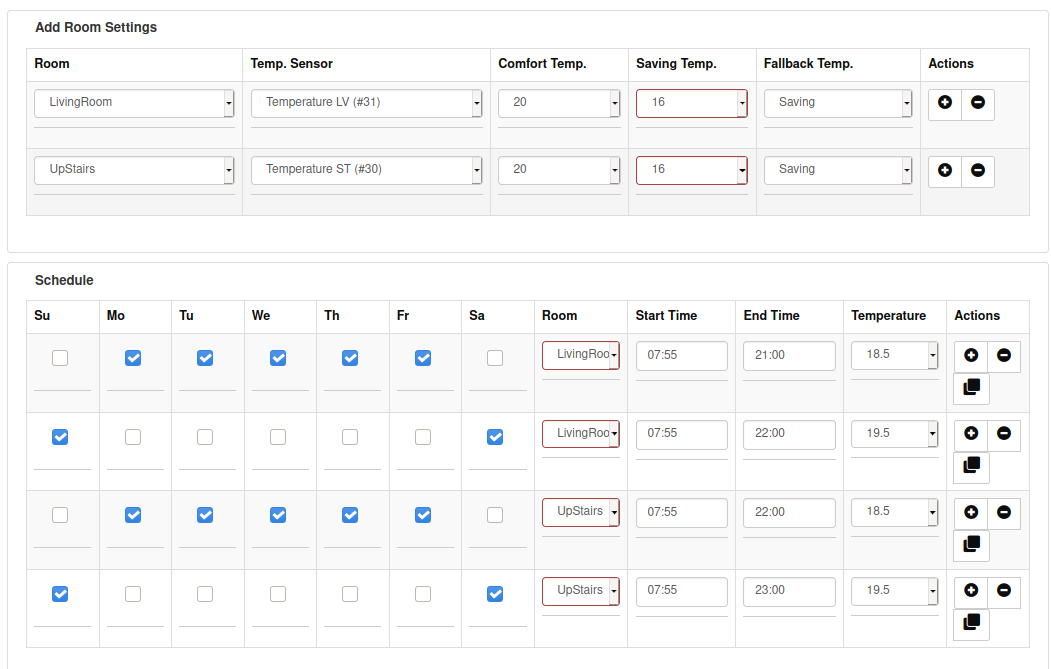Duplicate the UpStairs schedule row with temperature 18.5
Image resolution: width=1051 pixels, height=669 pixels.
tap(971, 545)
